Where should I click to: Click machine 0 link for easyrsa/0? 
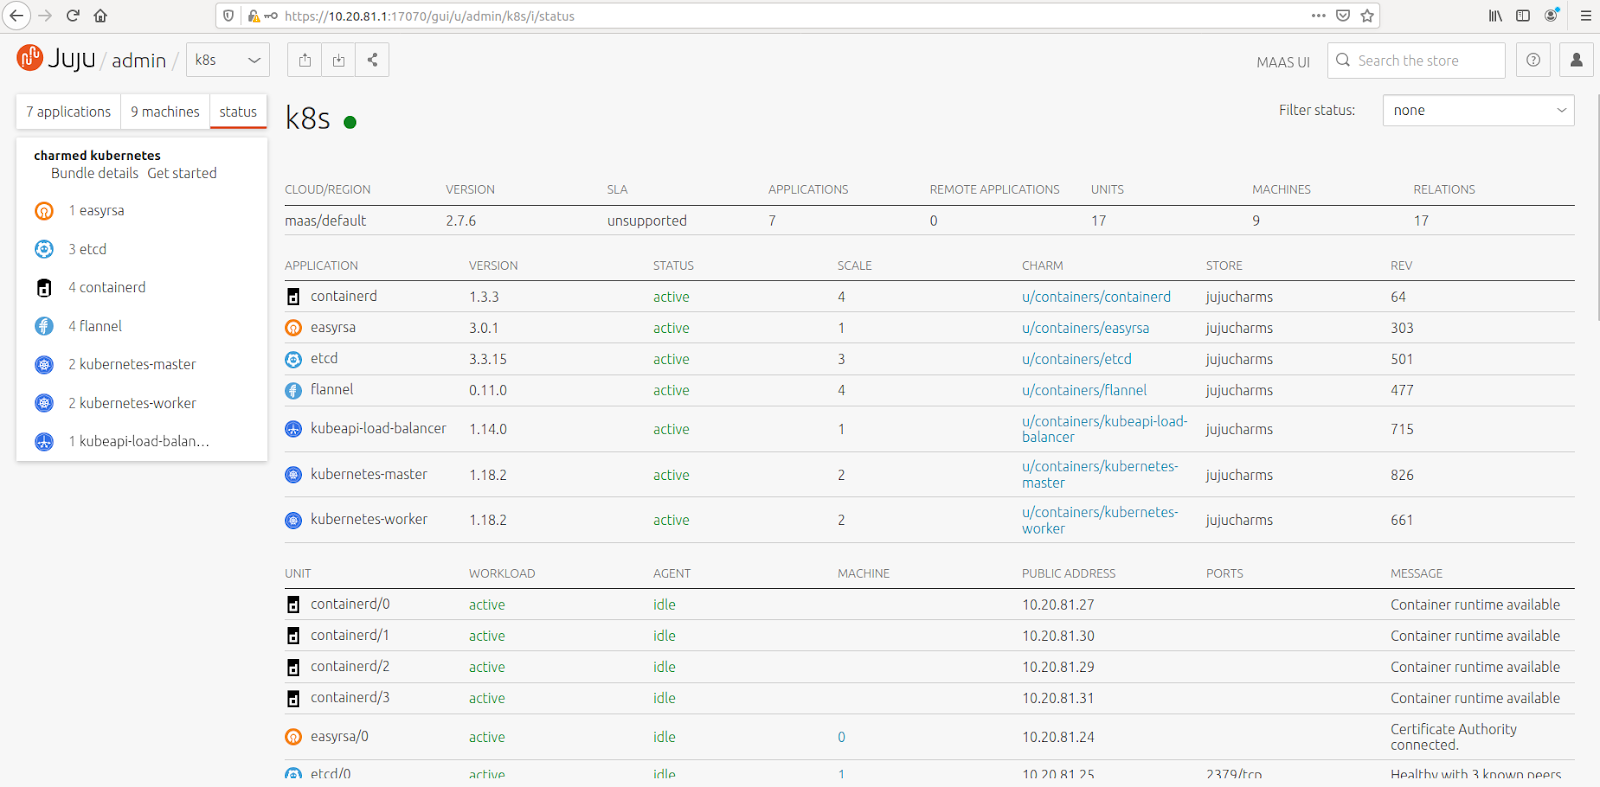click(x=841, y=737)
